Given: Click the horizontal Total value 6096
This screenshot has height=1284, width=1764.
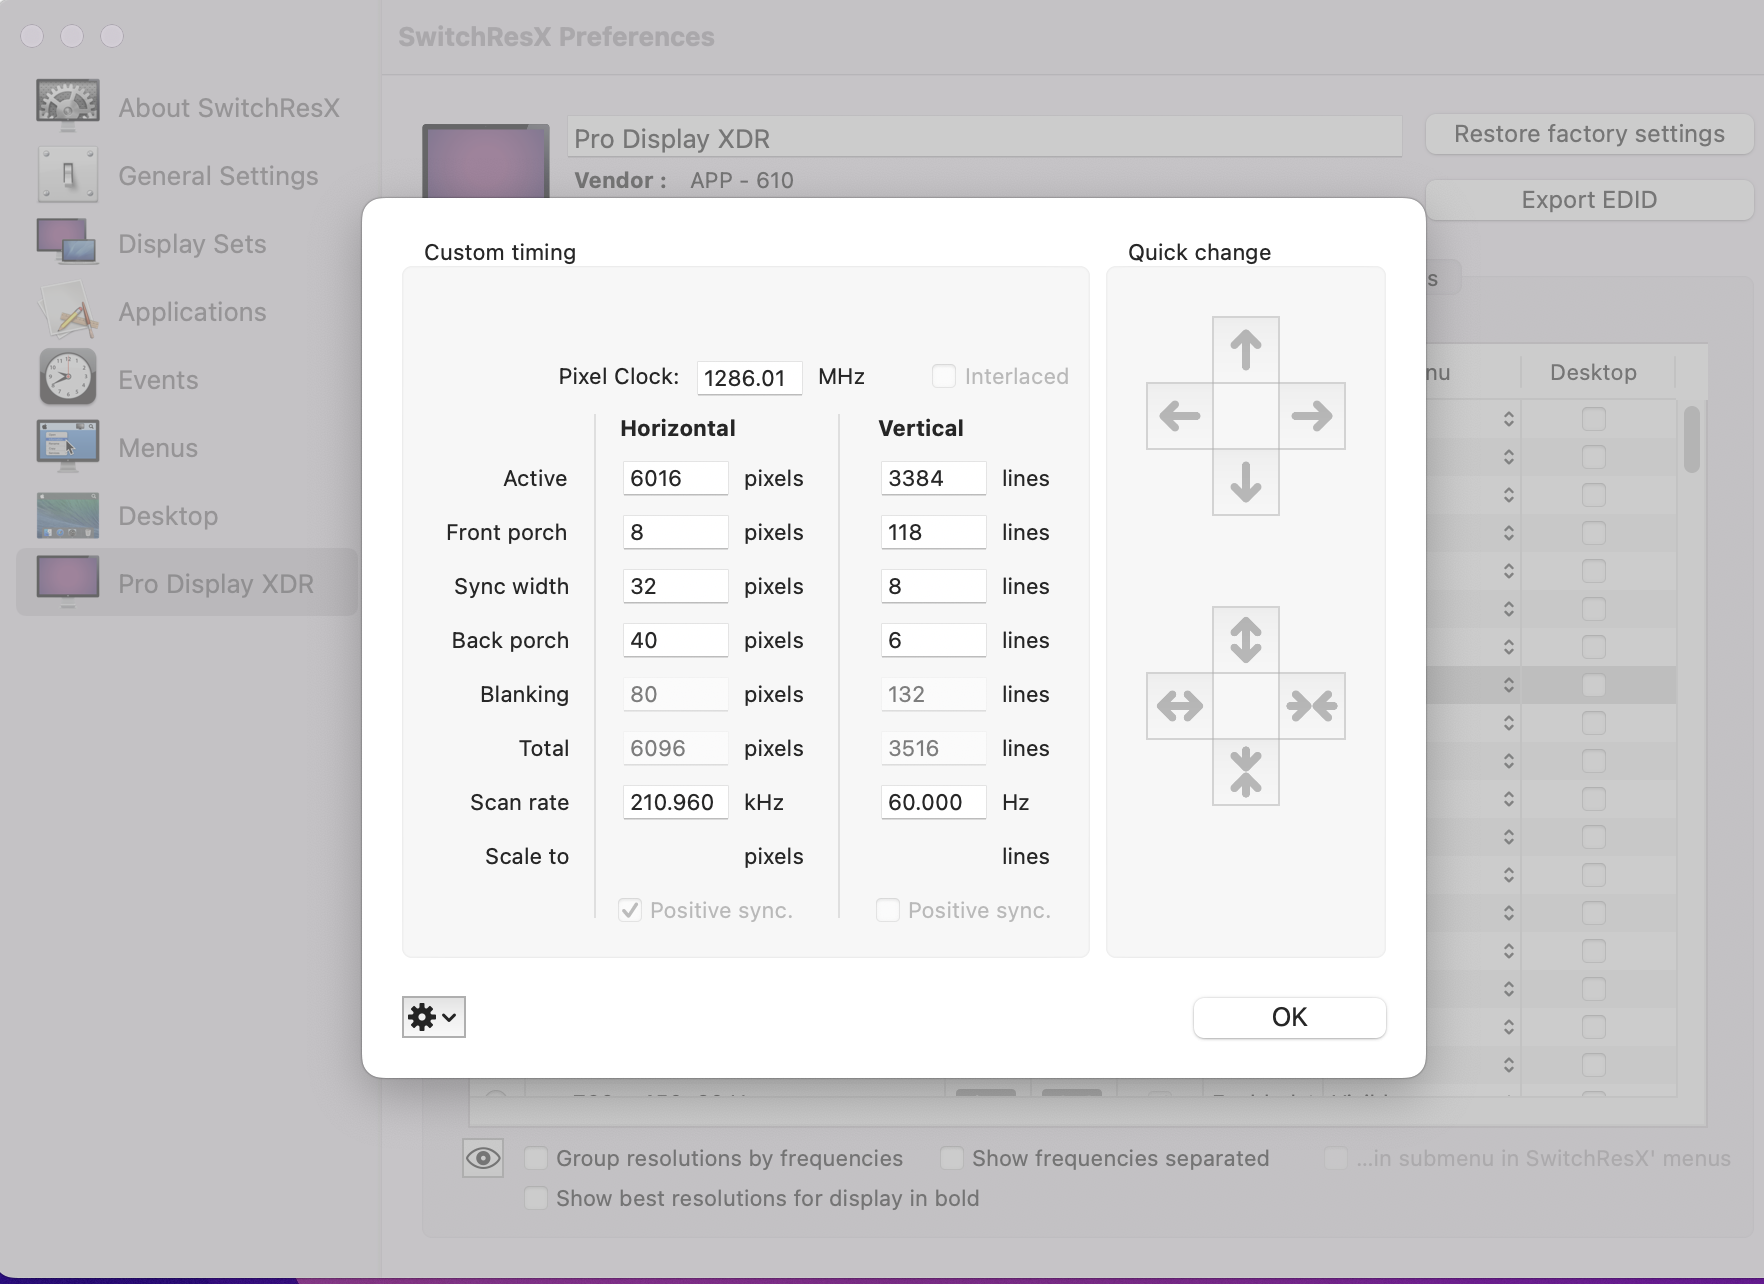Looking at the screenshot, I should point(675,748).
